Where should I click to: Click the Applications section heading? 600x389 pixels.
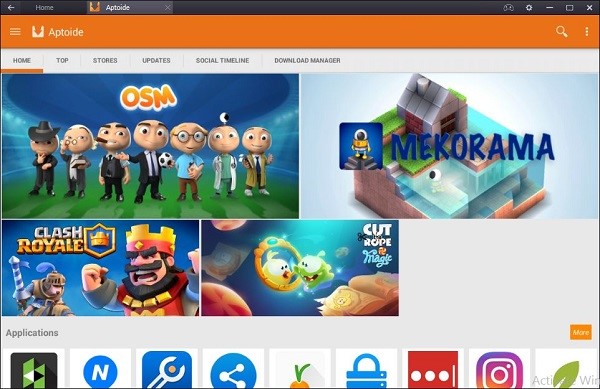coord(32,333)
